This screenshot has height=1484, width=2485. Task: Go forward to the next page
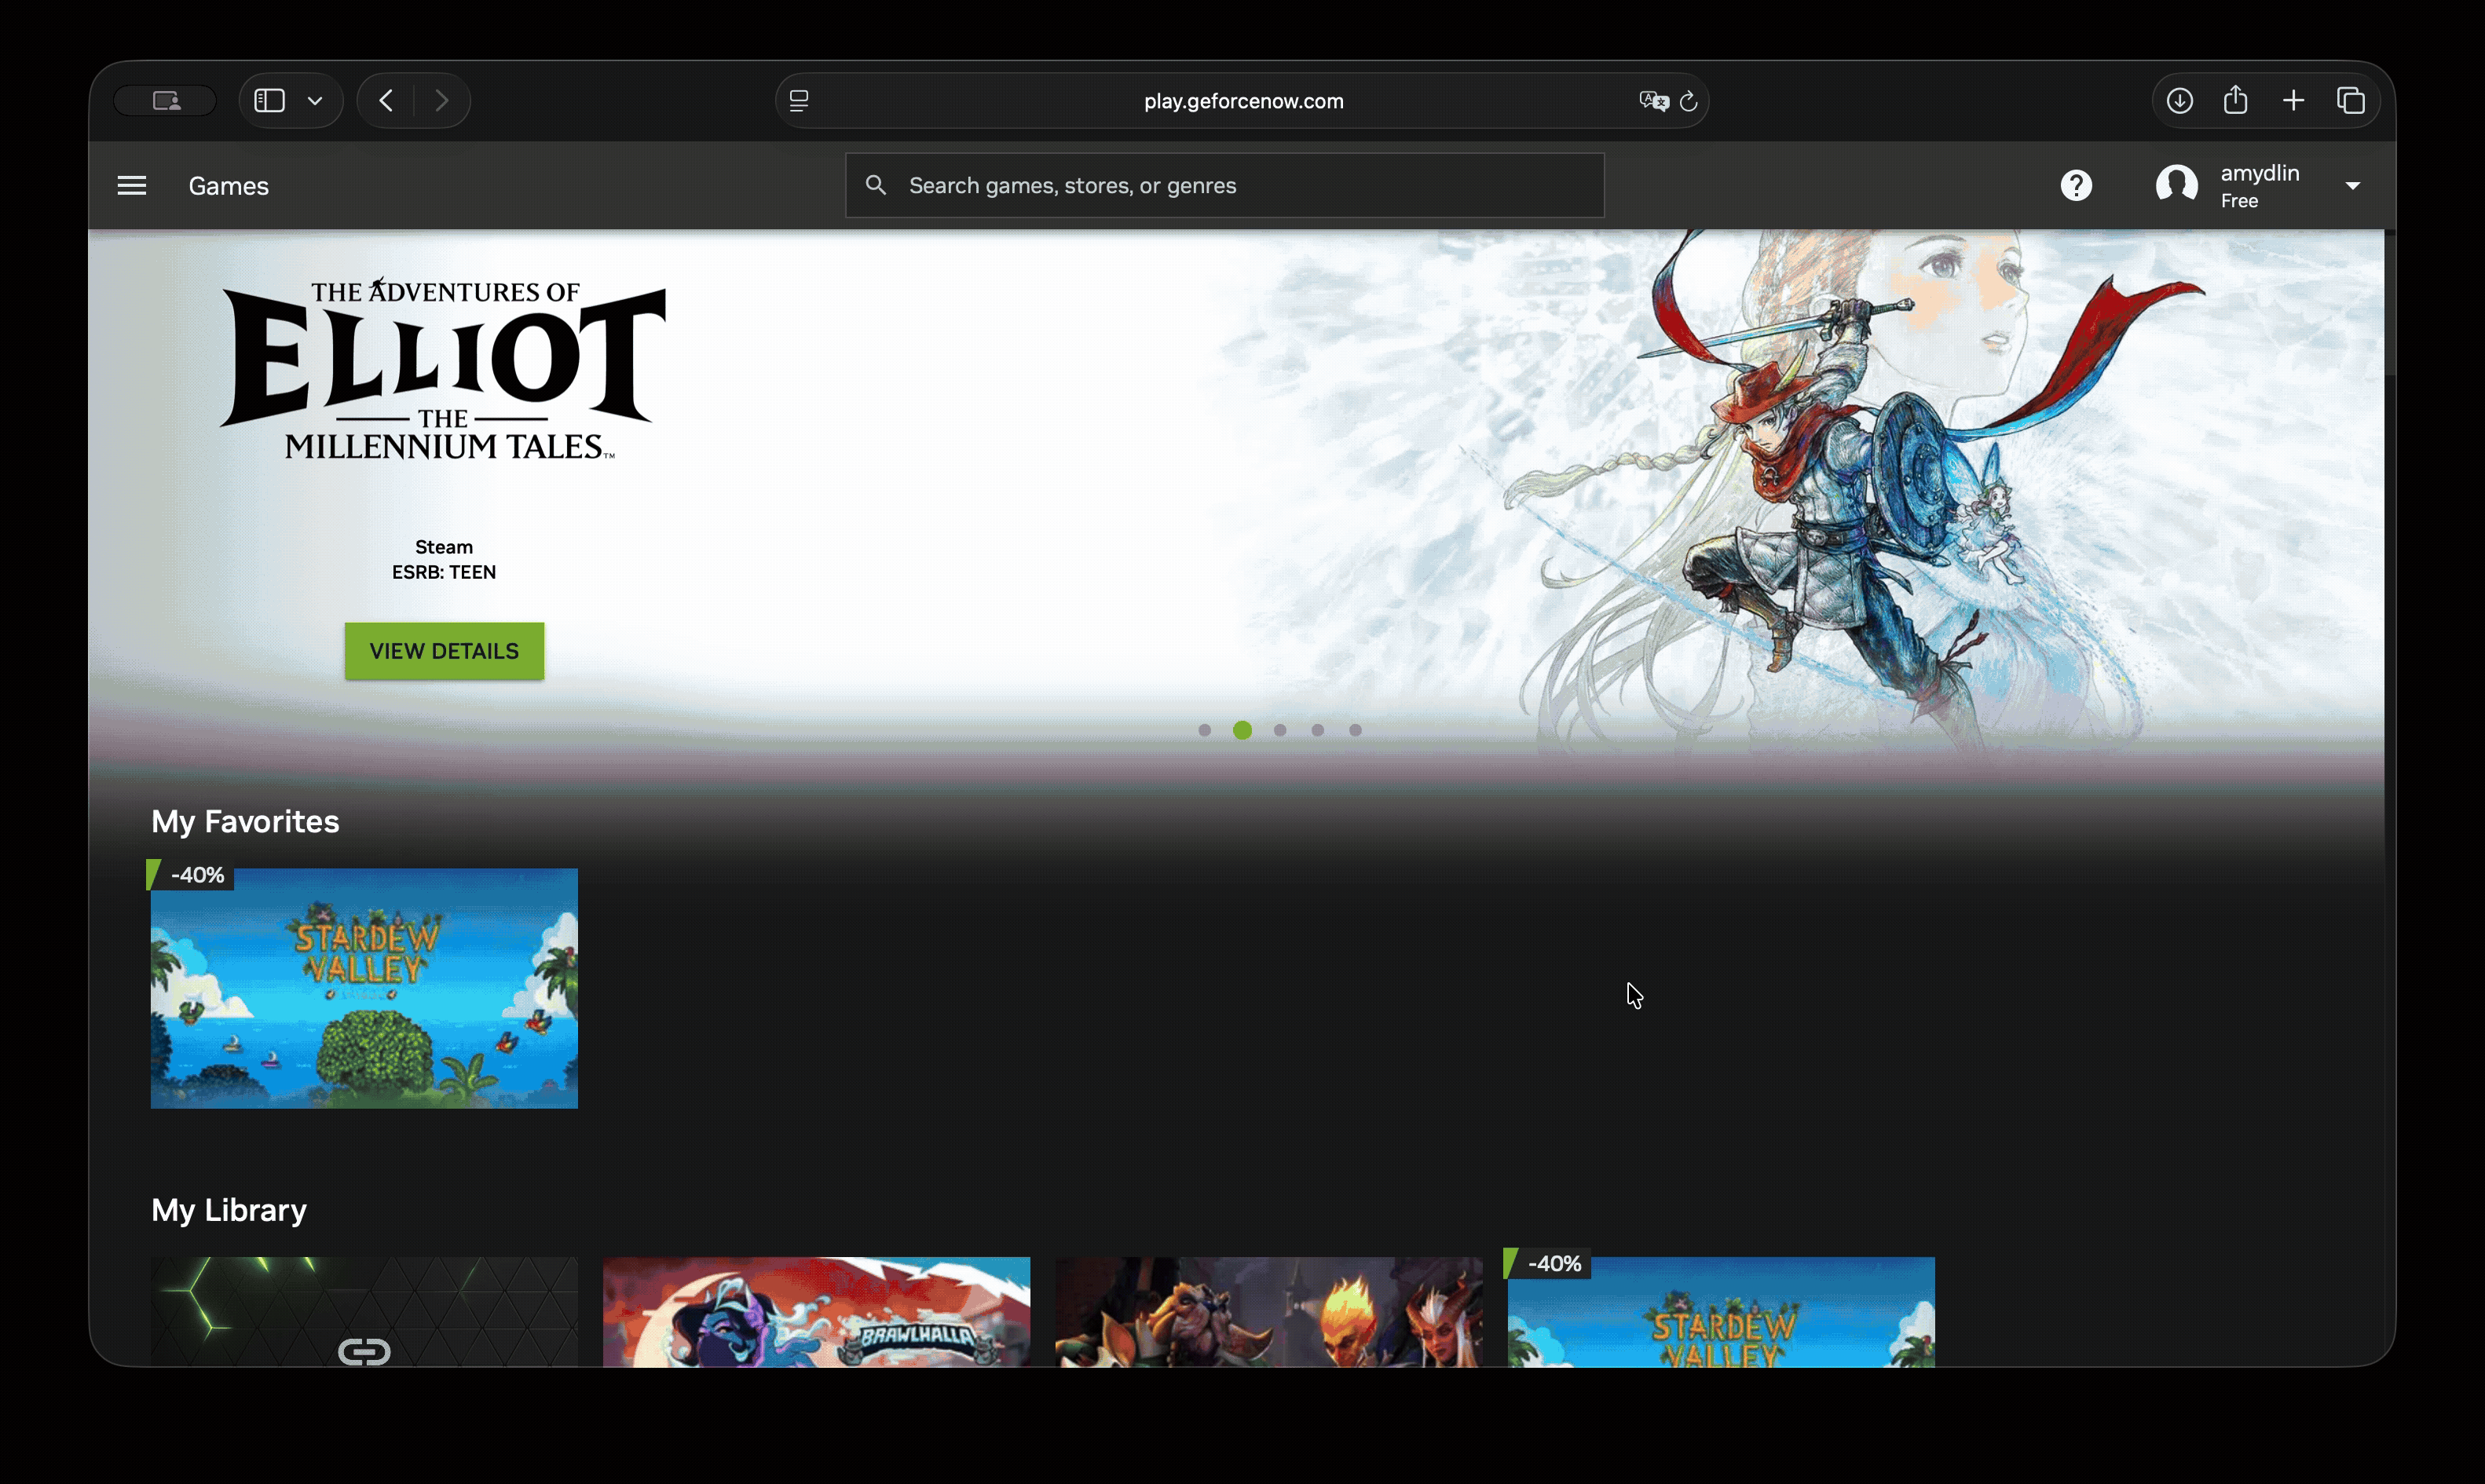[442, 100]
